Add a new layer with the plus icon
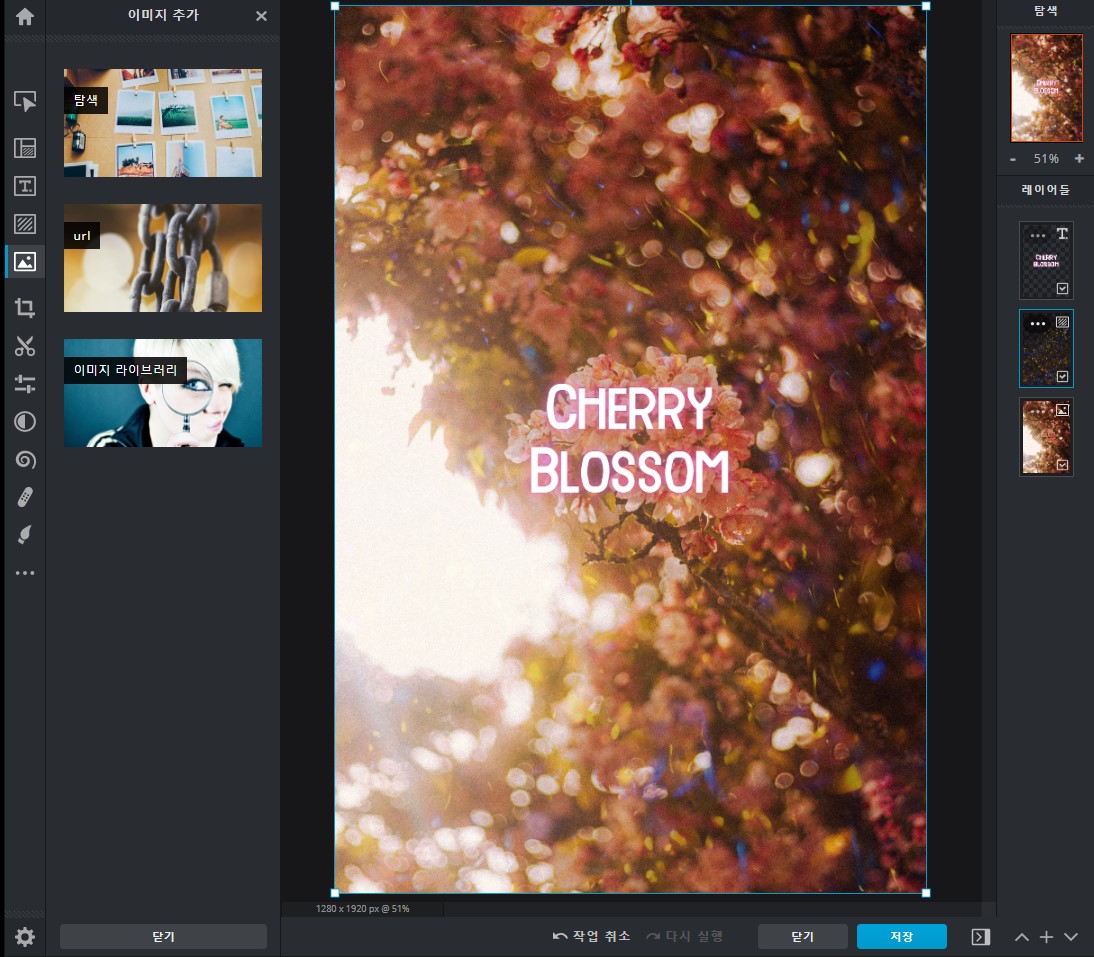This screenshot has width=1094, height=957. [1046, 937]
